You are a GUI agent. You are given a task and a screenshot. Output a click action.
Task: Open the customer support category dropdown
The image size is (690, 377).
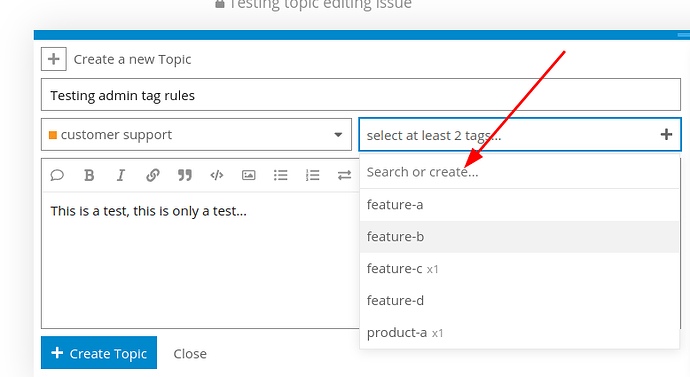(196, 135)
